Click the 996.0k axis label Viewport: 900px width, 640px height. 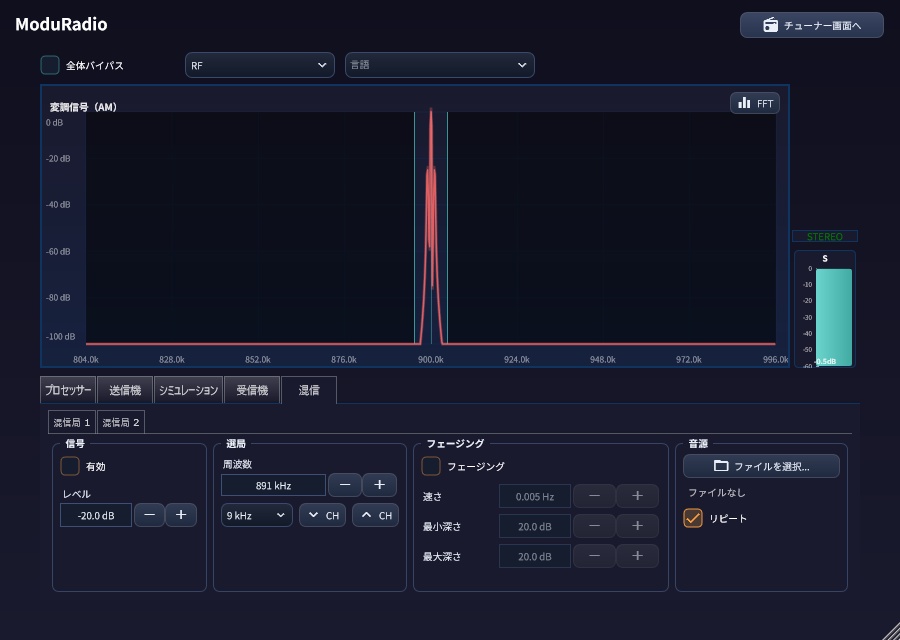[775, 359]
